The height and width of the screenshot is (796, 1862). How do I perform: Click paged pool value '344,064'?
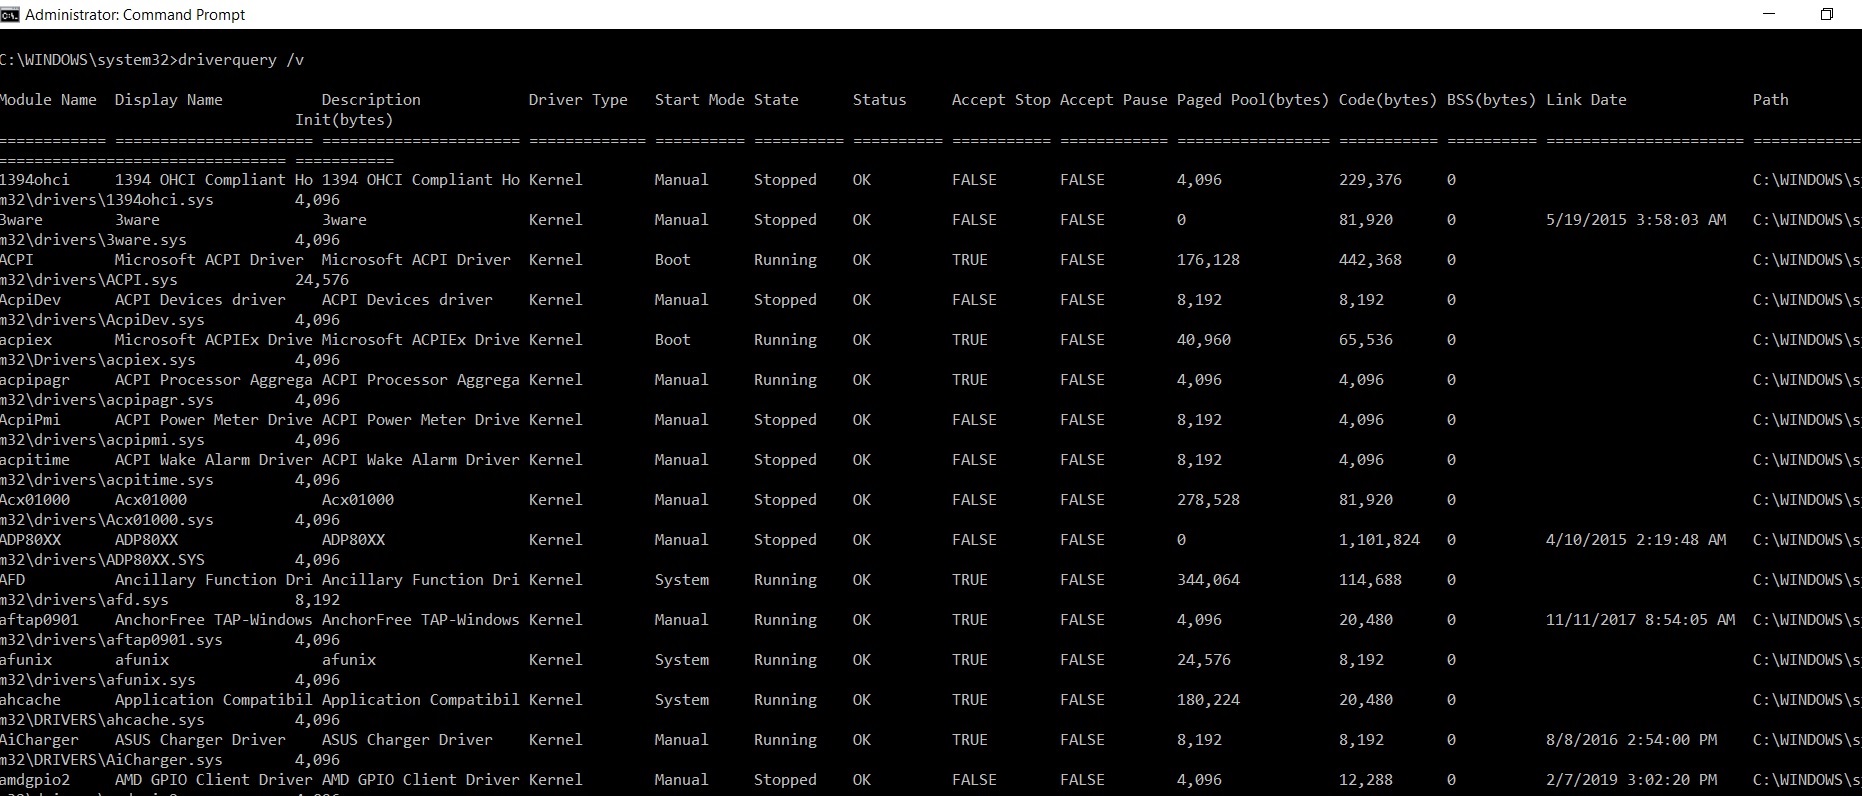pos(1208,580)
